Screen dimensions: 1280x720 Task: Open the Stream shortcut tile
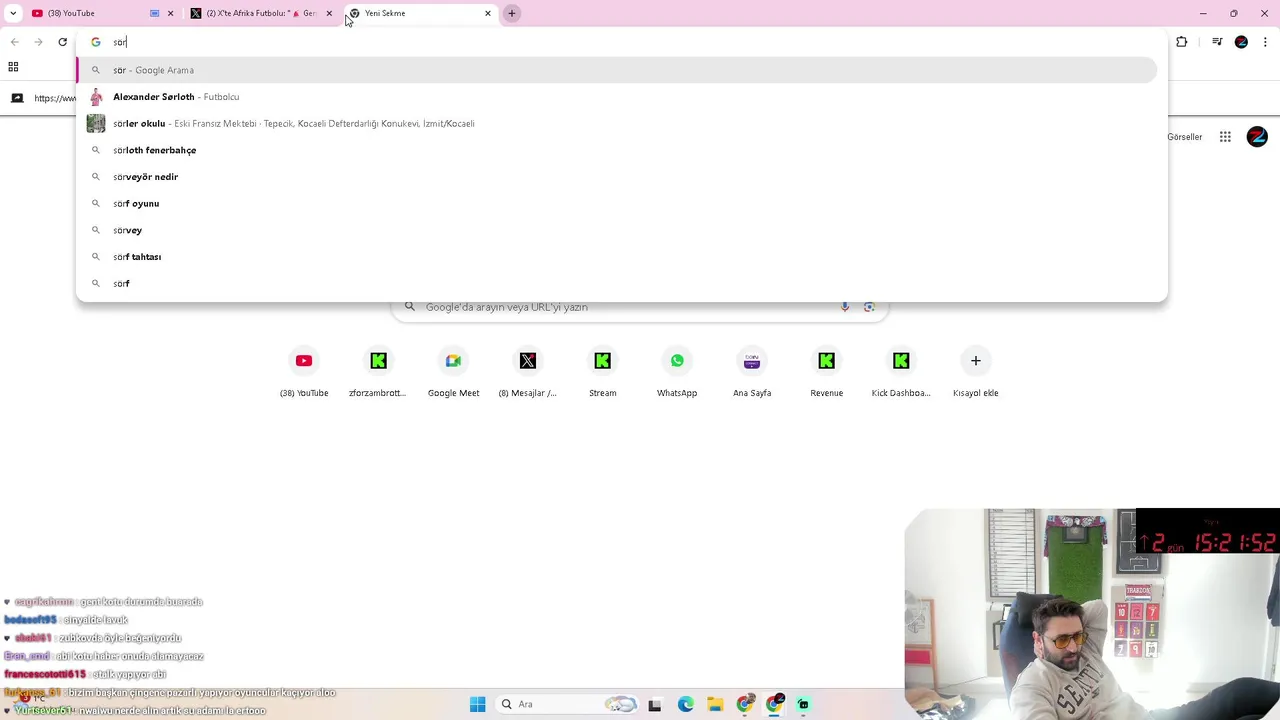coord(602,372)
